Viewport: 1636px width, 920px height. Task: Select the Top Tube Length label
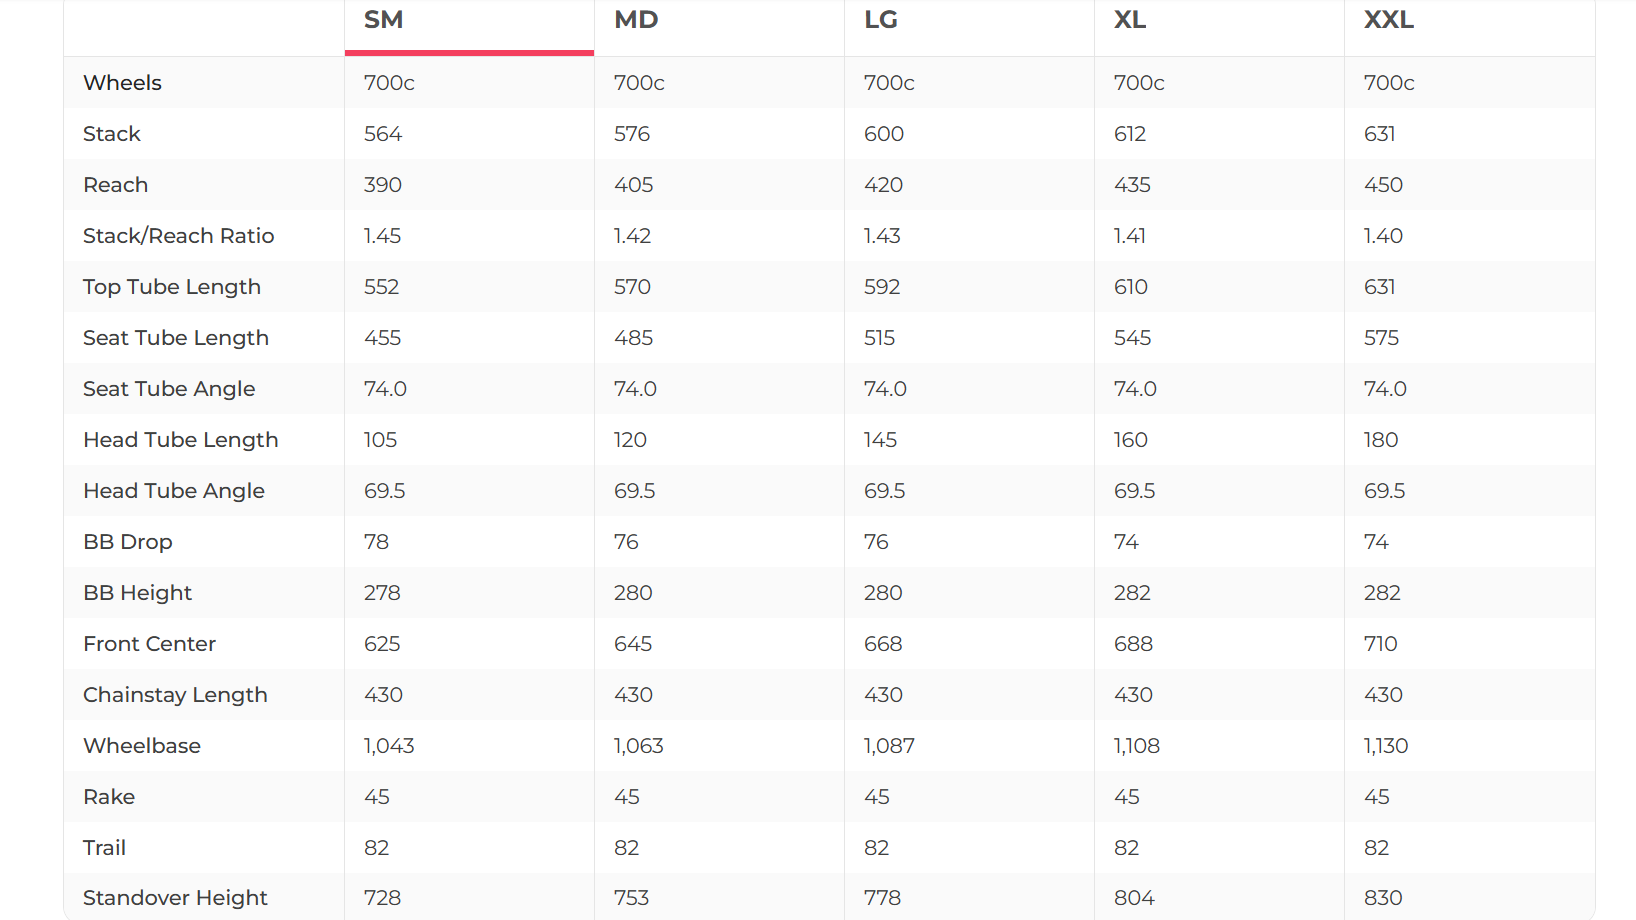pyautogui.click(x=172, y=287)
